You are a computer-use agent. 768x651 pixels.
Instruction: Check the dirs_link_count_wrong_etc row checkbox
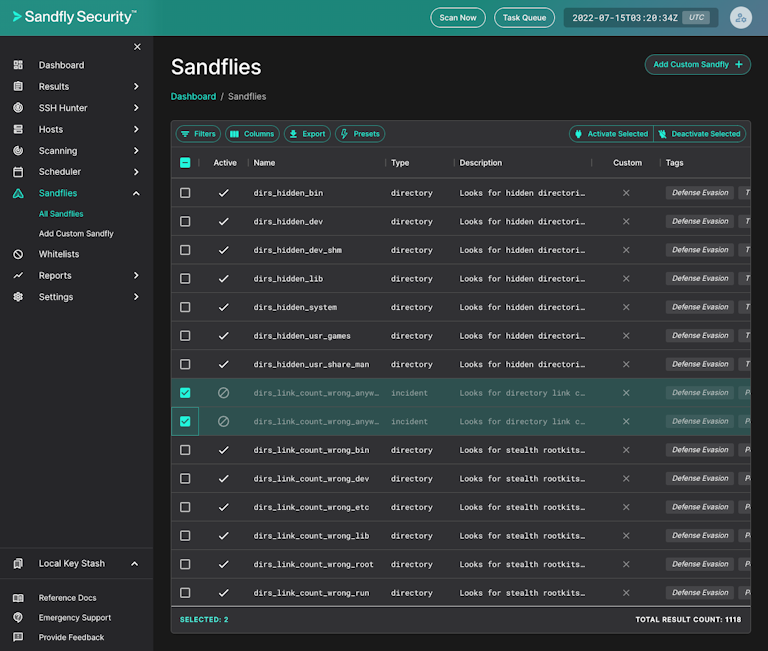click(185, 507)
